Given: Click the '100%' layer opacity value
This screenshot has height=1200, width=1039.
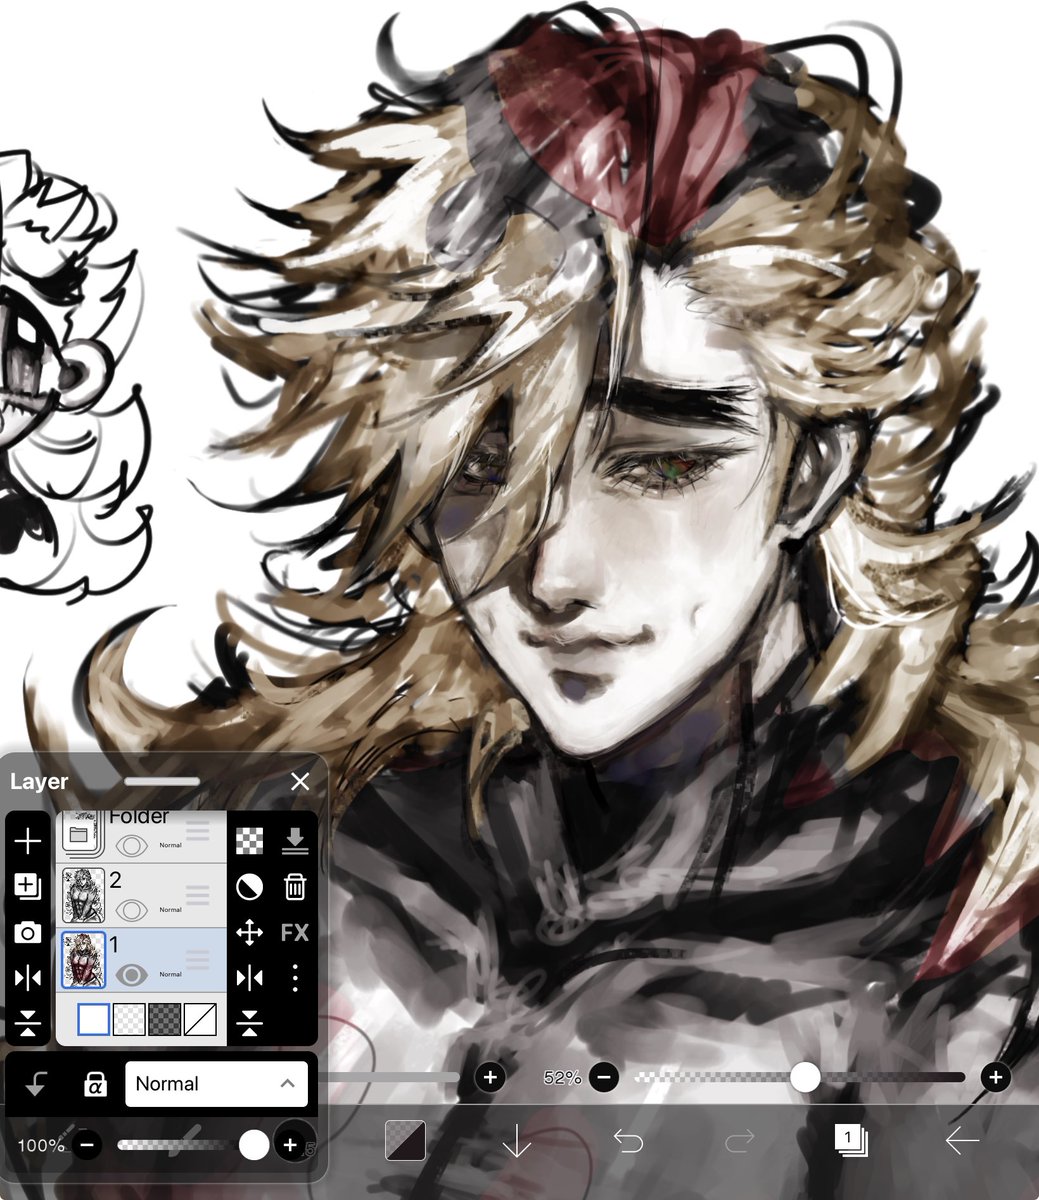Looking at the screenshot, I should point(41,1145).
